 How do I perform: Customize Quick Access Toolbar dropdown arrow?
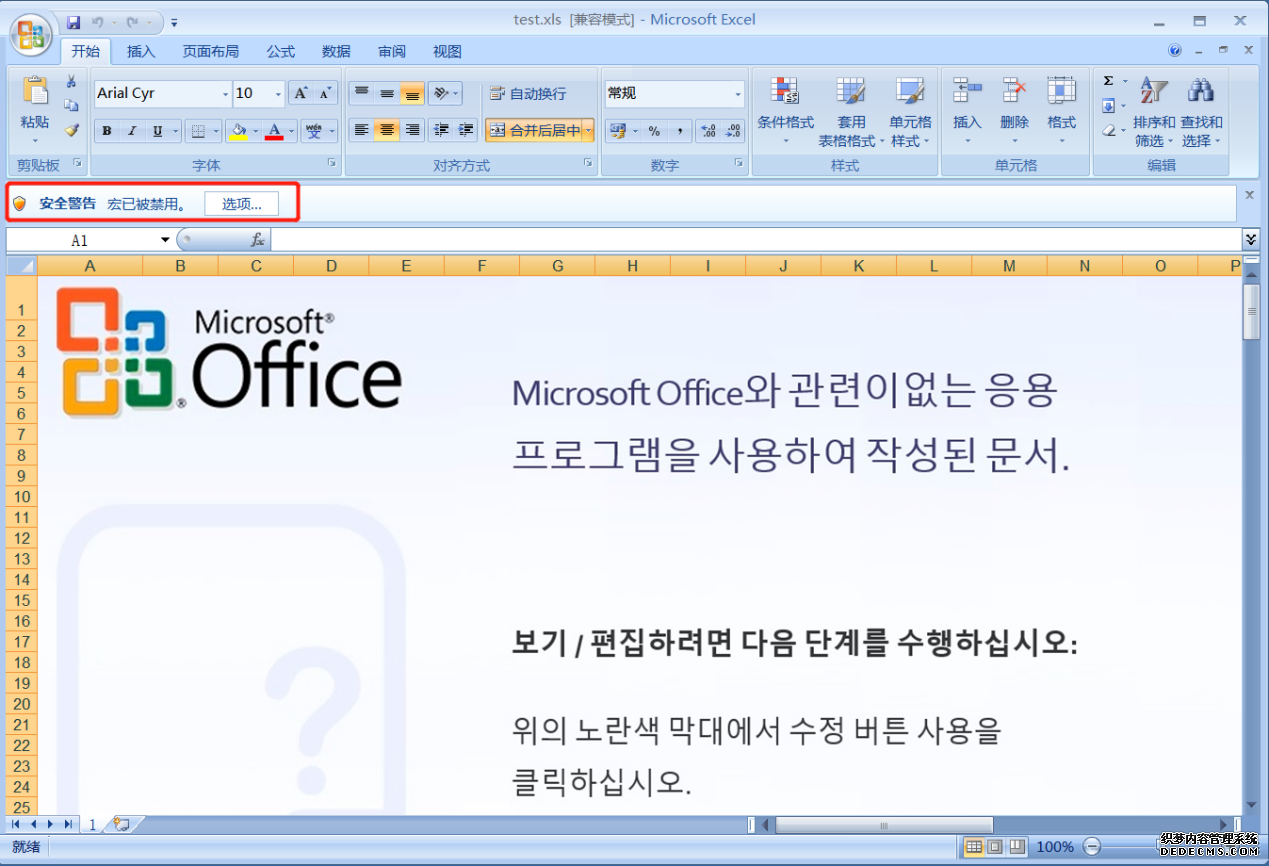pyautogui.click(x=174, y=22)
